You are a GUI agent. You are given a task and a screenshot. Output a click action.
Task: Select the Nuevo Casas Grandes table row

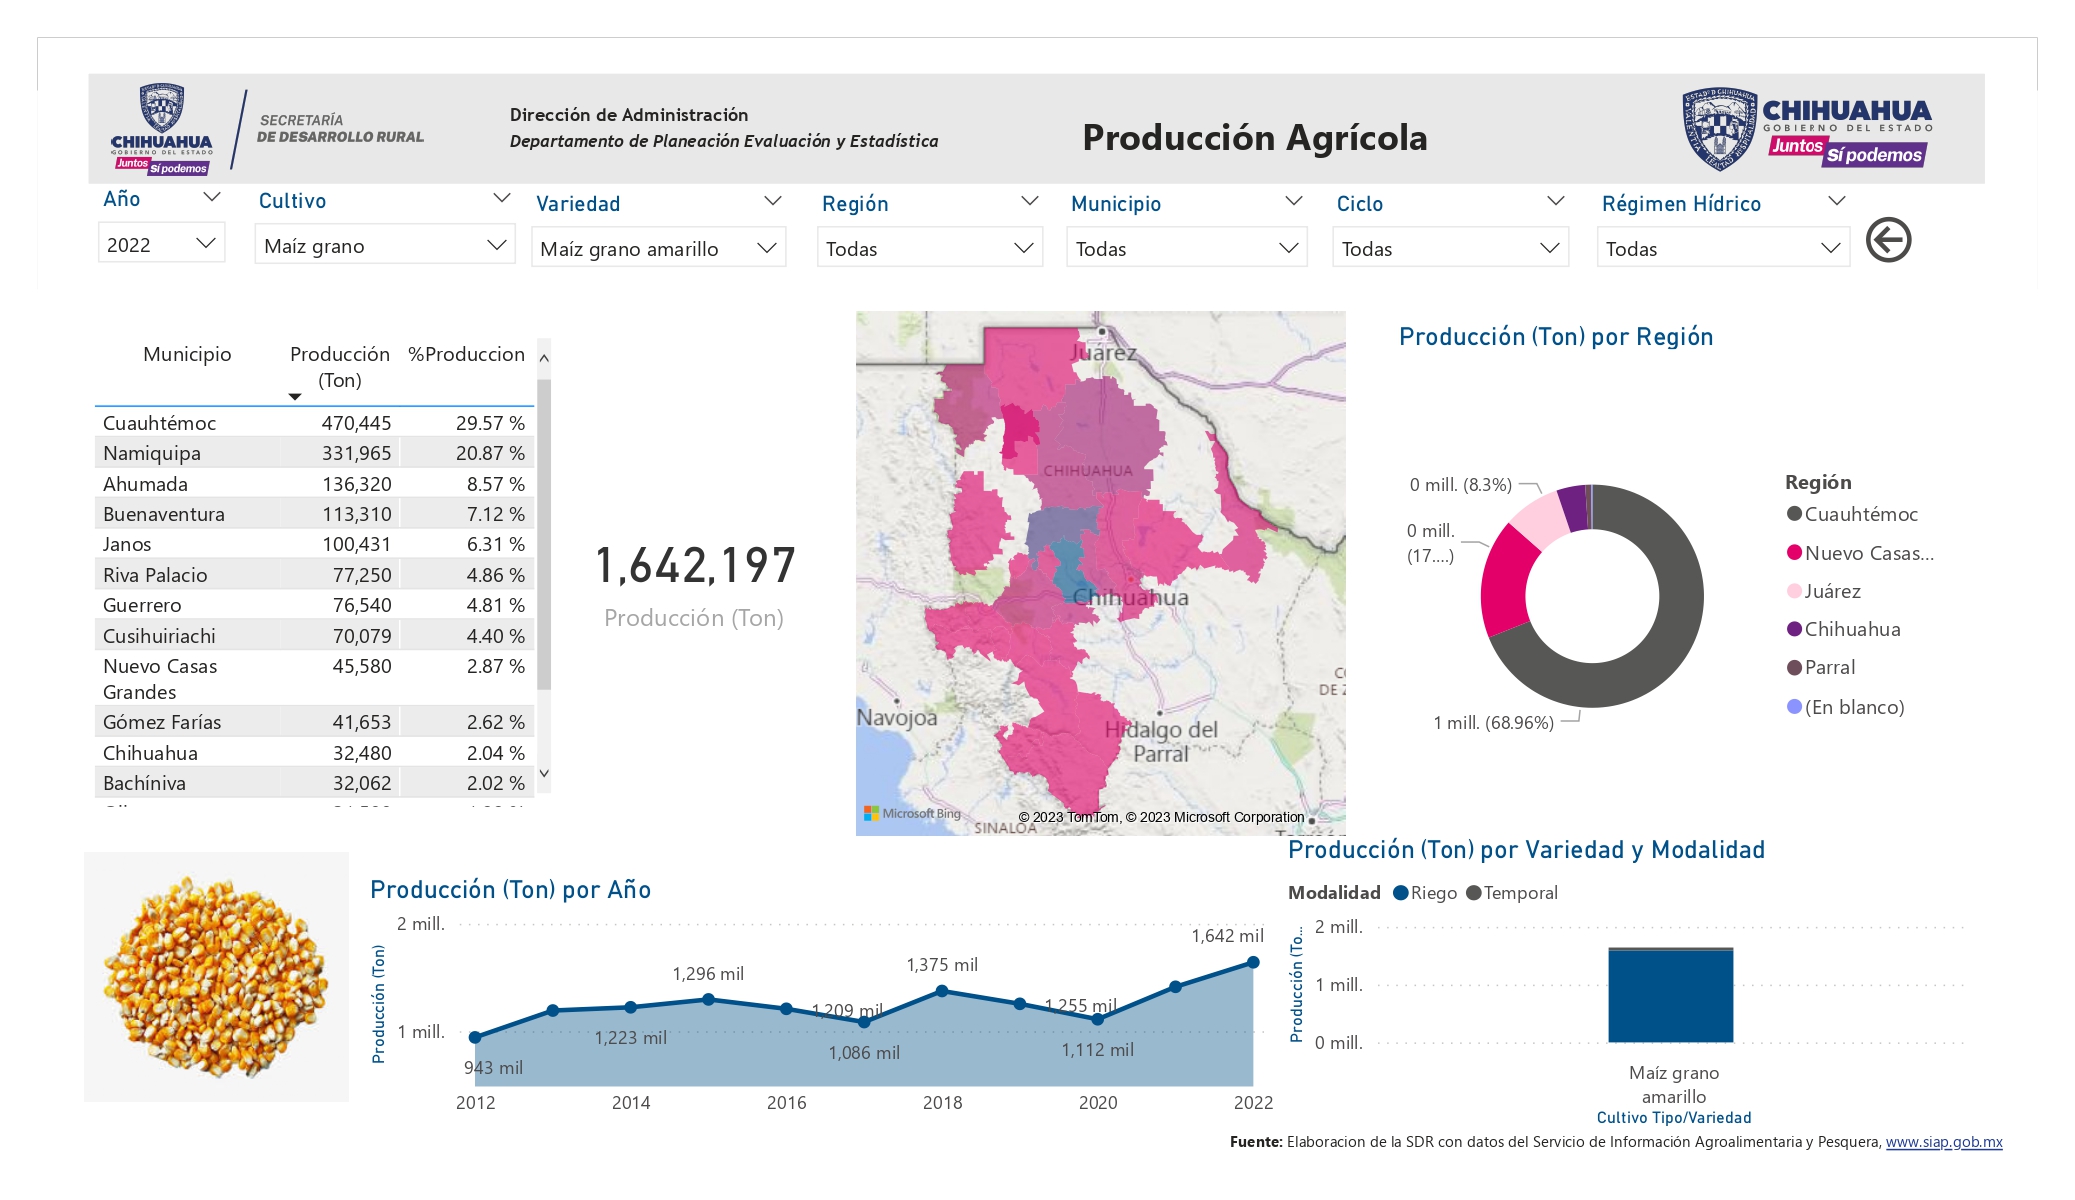coord(315,679)
